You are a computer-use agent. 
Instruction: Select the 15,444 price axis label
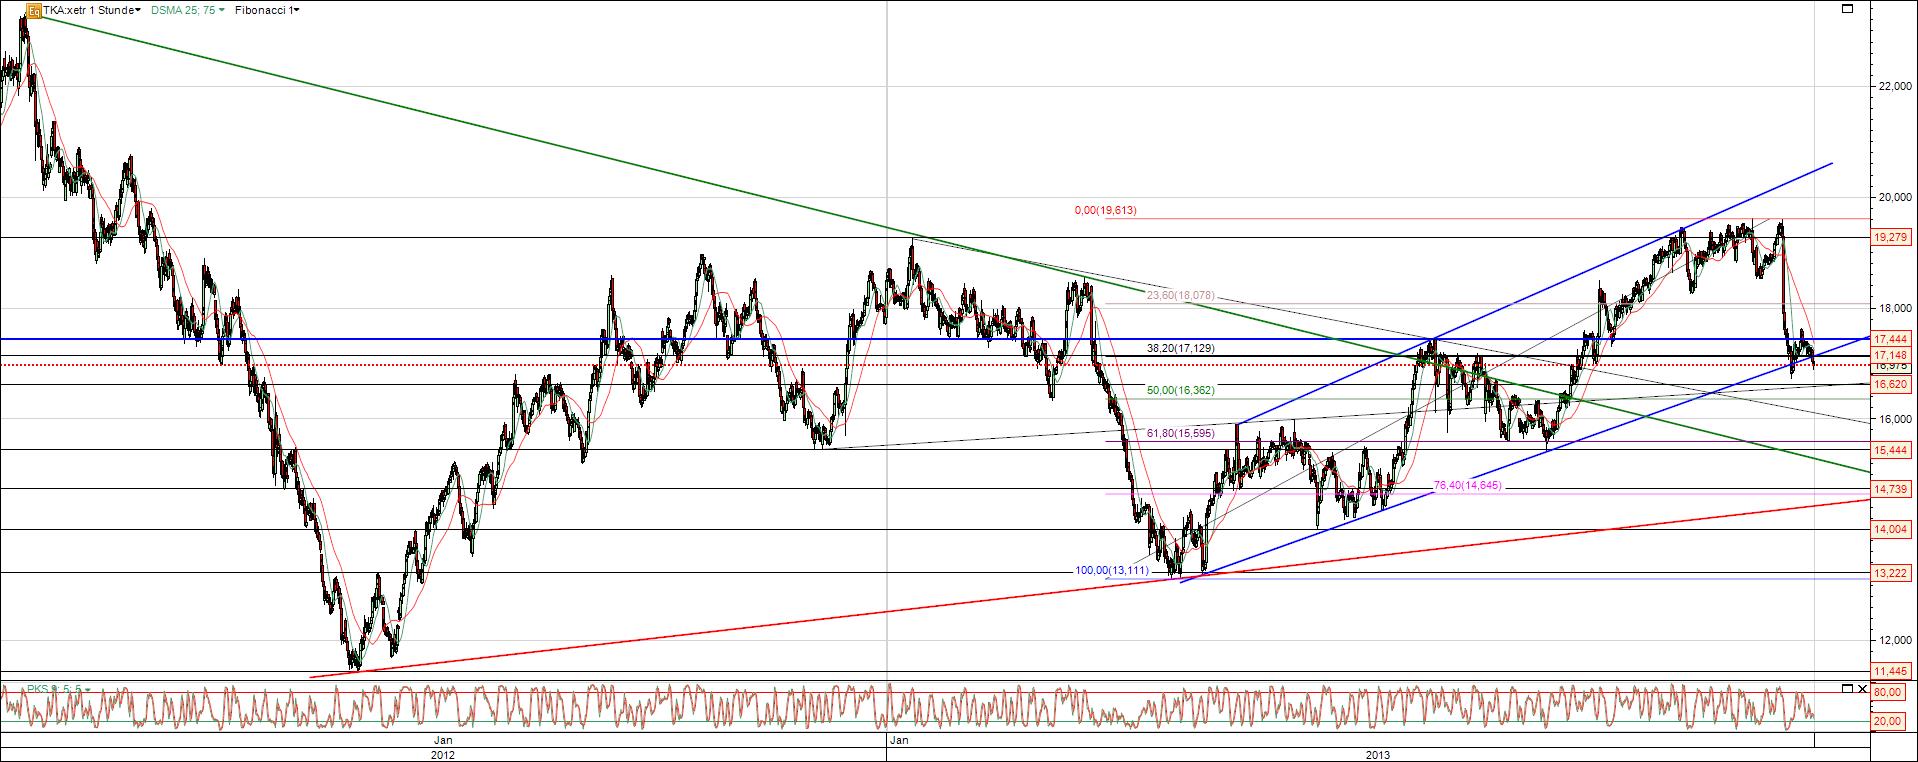1891,450
